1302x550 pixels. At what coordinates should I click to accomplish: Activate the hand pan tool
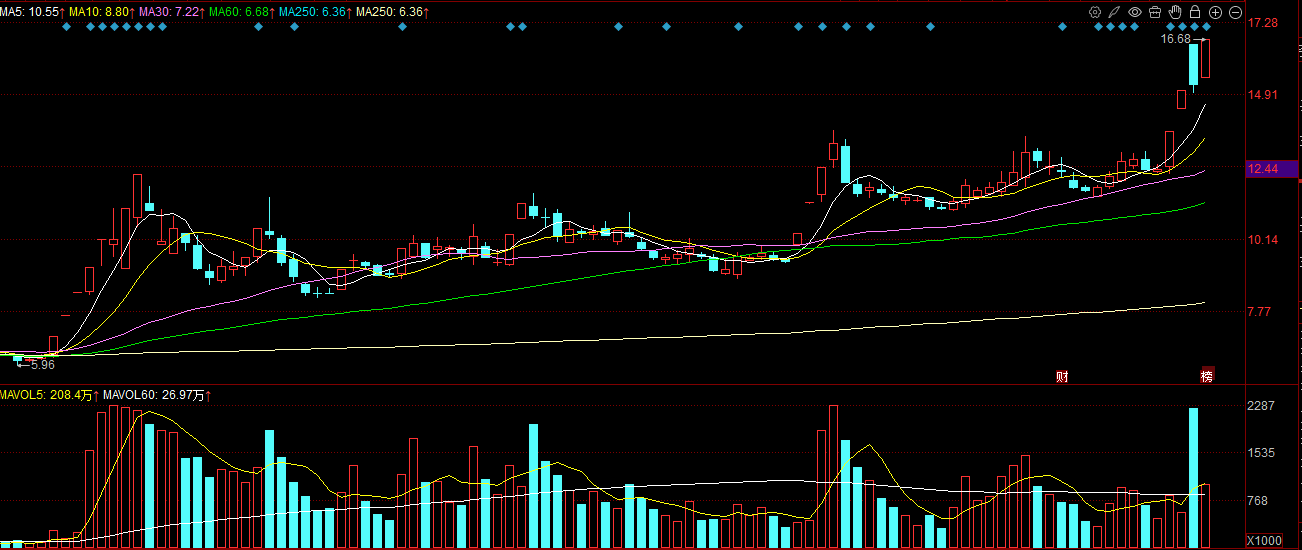(1175, 12)
